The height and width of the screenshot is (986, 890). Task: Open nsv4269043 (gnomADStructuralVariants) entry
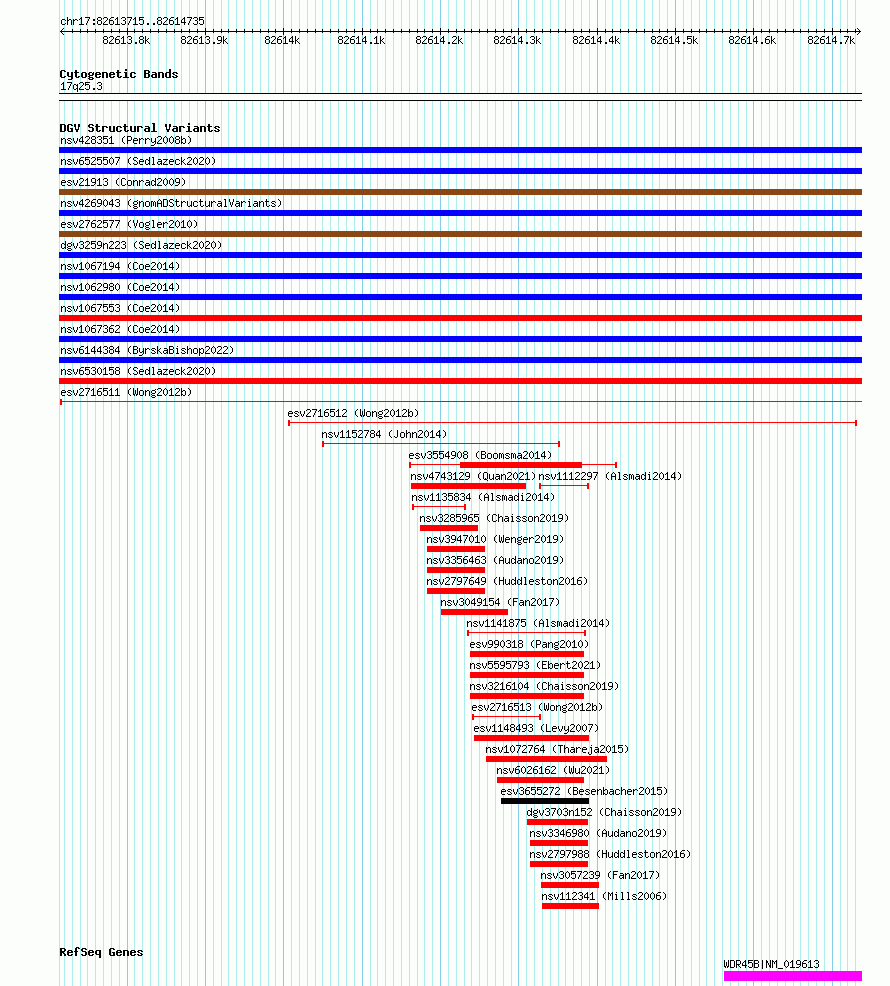171,203
